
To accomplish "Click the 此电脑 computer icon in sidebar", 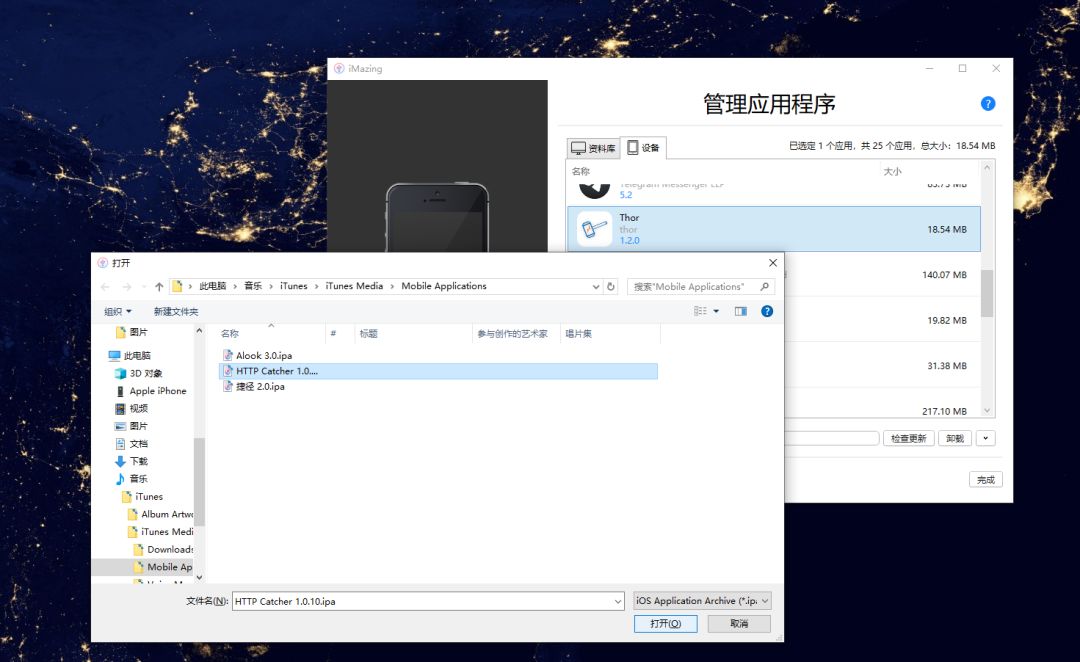I will 114,355.
